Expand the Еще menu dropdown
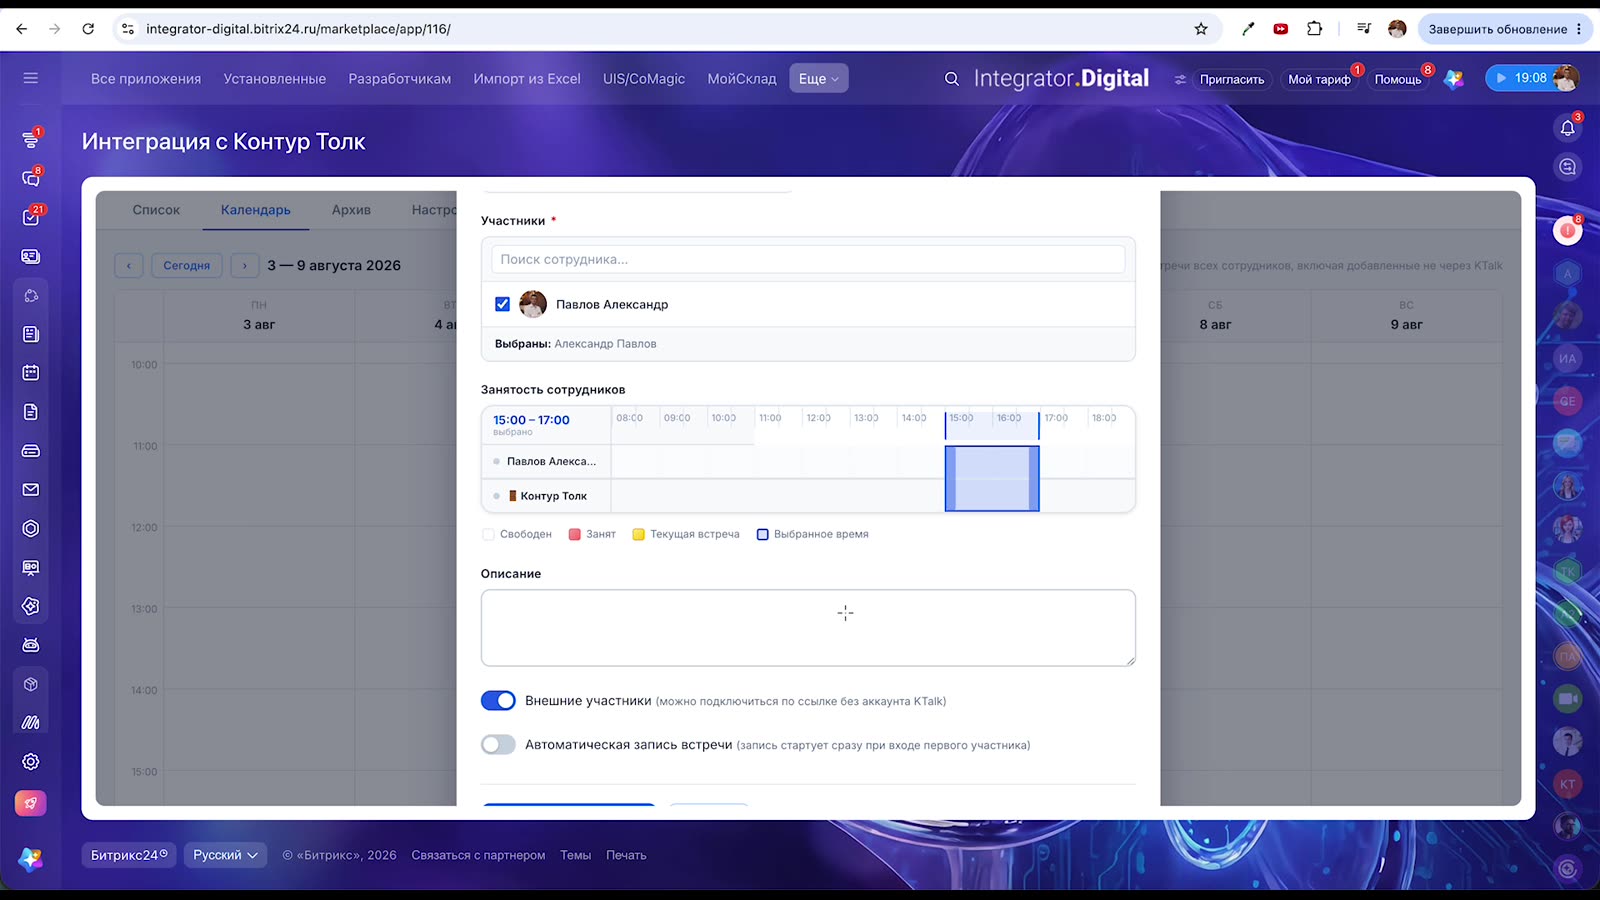The width and height of the screenshot is (1600, 900). coord(819,79)
